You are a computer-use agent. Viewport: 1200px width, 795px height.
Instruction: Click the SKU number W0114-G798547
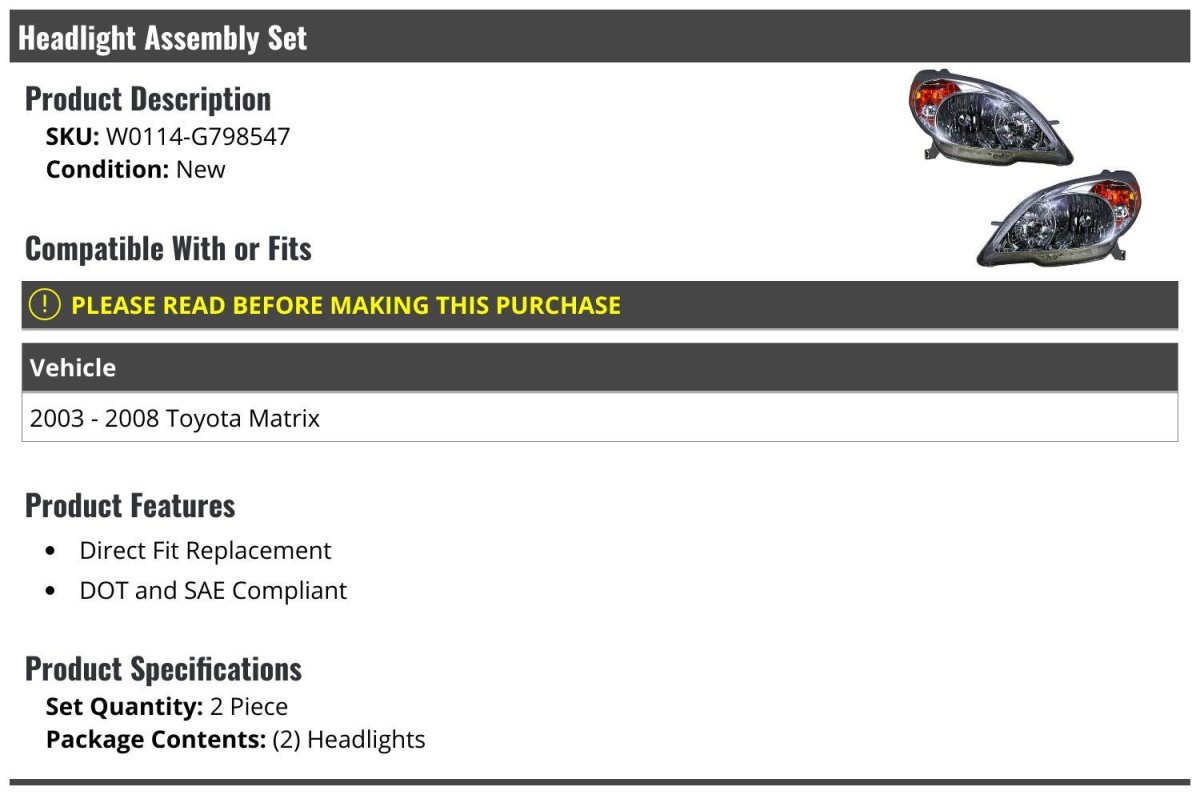(198, 136)
